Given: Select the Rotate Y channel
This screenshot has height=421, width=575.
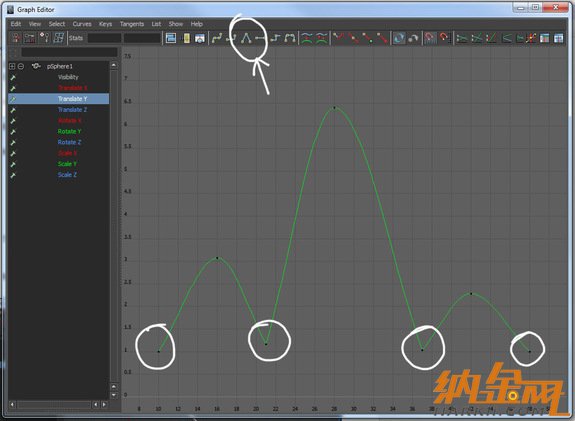Looking at the screenshot, I should 69,131.
